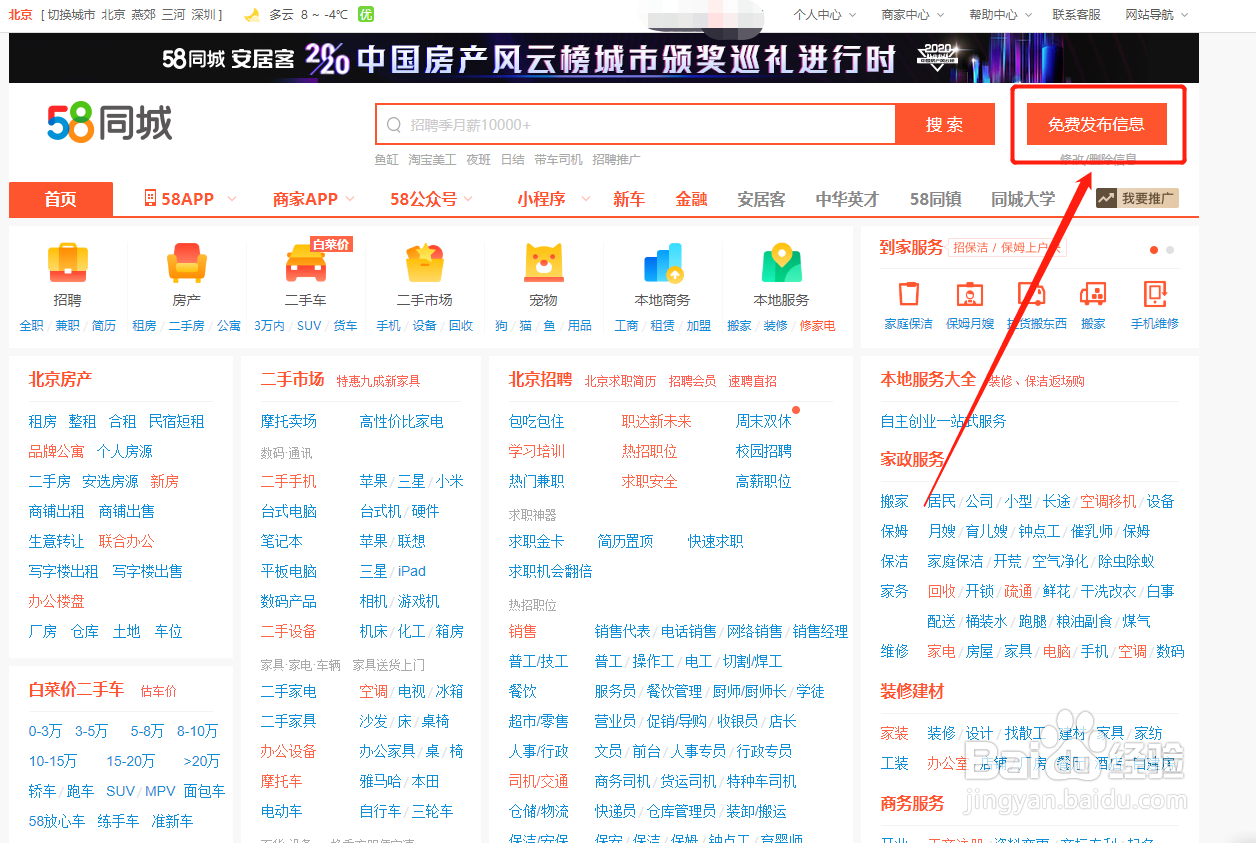
Task: Open the 新车 nav item
Action: tap(629, 199)
